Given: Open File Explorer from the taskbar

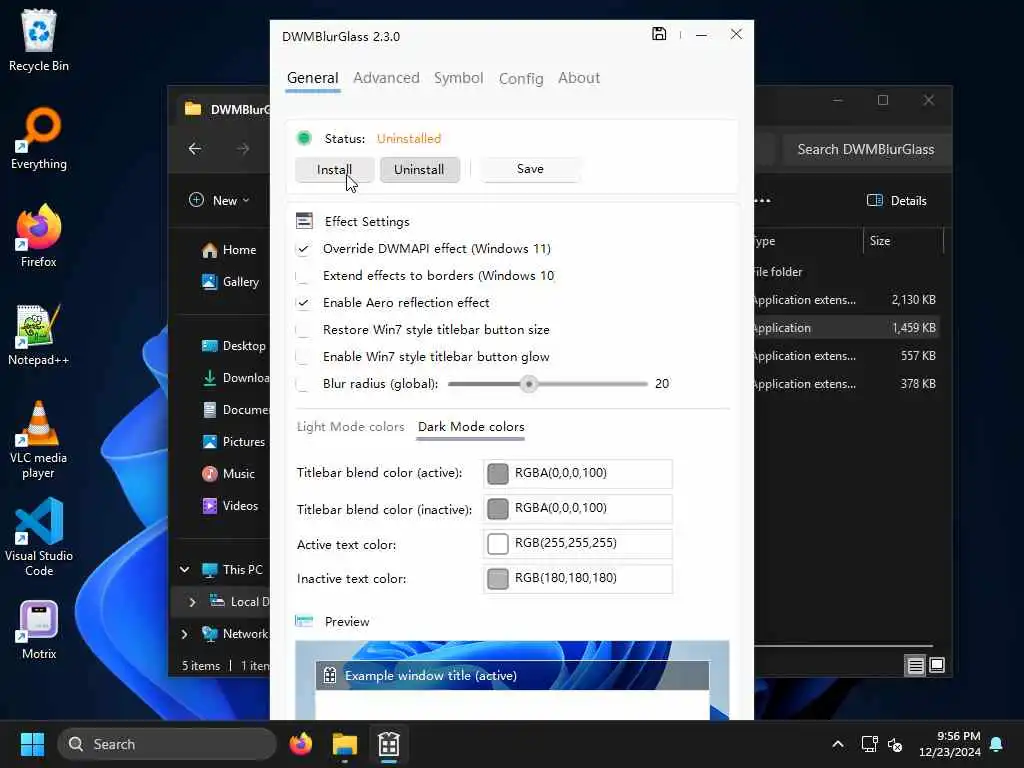Looking at the screenshot, I should tap(345, 744).
